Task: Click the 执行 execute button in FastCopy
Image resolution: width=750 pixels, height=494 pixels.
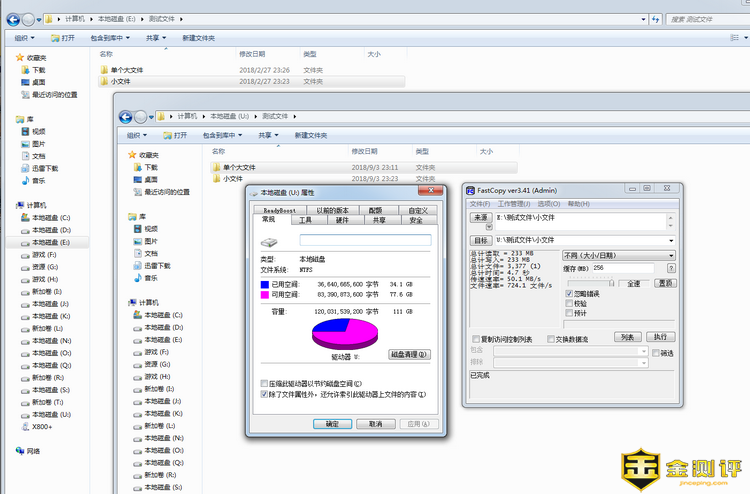Action: click(659, 337)
